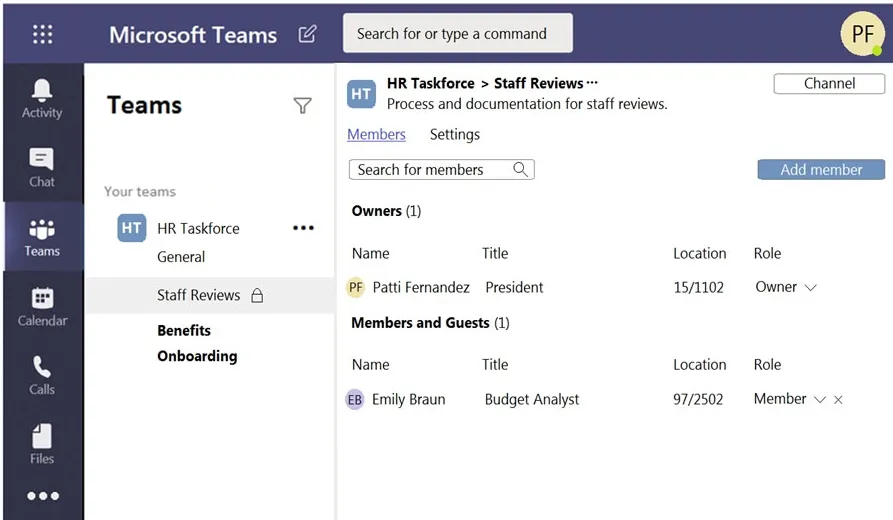893x520 pixels.
Task: Show more apps ellipsis in left rail
Action: [43, 496]
